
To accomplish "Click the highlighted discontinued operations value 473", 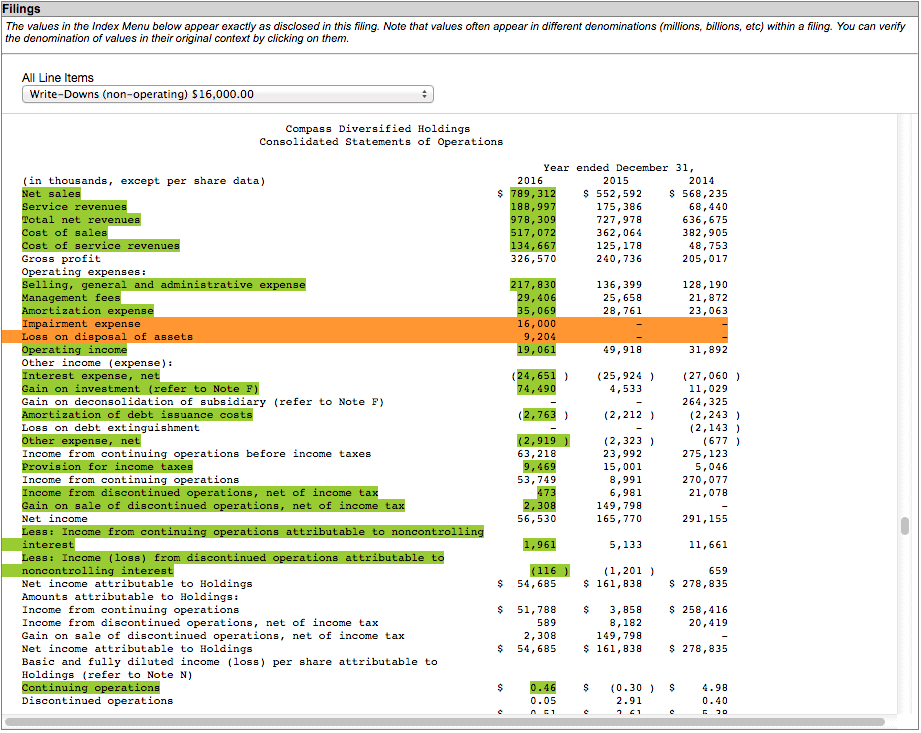I will pyautogui.click(x=546, y=493).
